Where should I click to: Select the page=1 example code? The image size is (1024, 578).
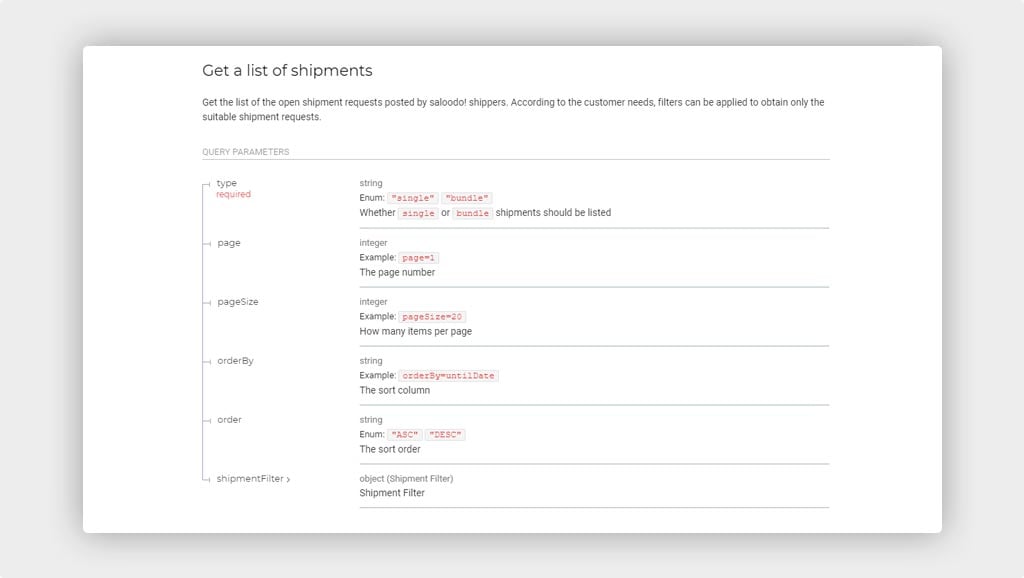coord(419,258)
